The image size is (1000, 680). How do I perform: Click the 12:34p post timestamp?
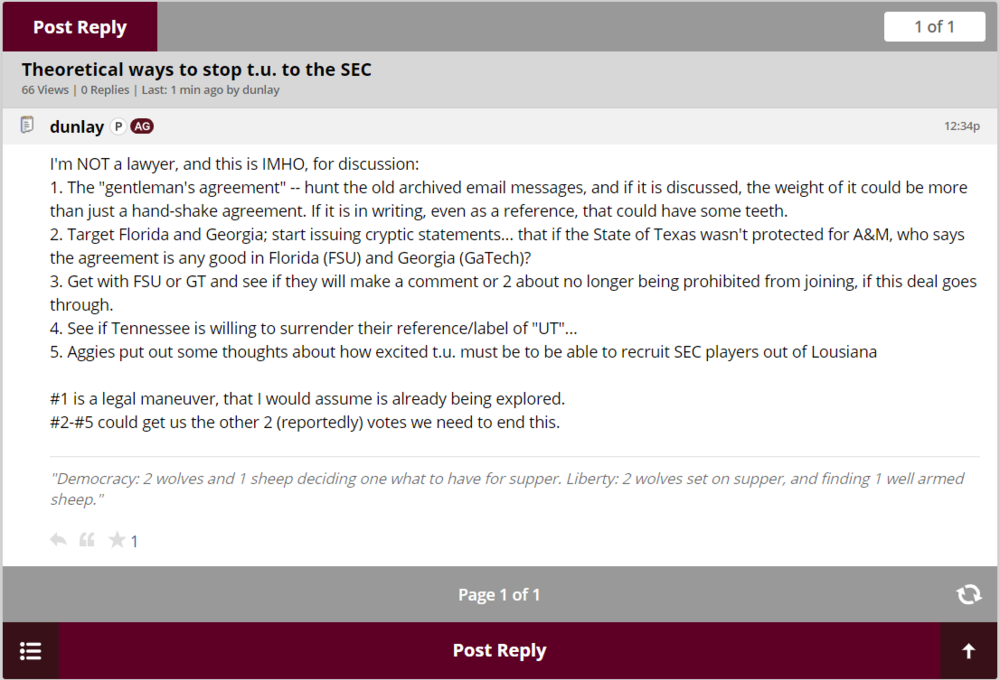coord(961,127)
